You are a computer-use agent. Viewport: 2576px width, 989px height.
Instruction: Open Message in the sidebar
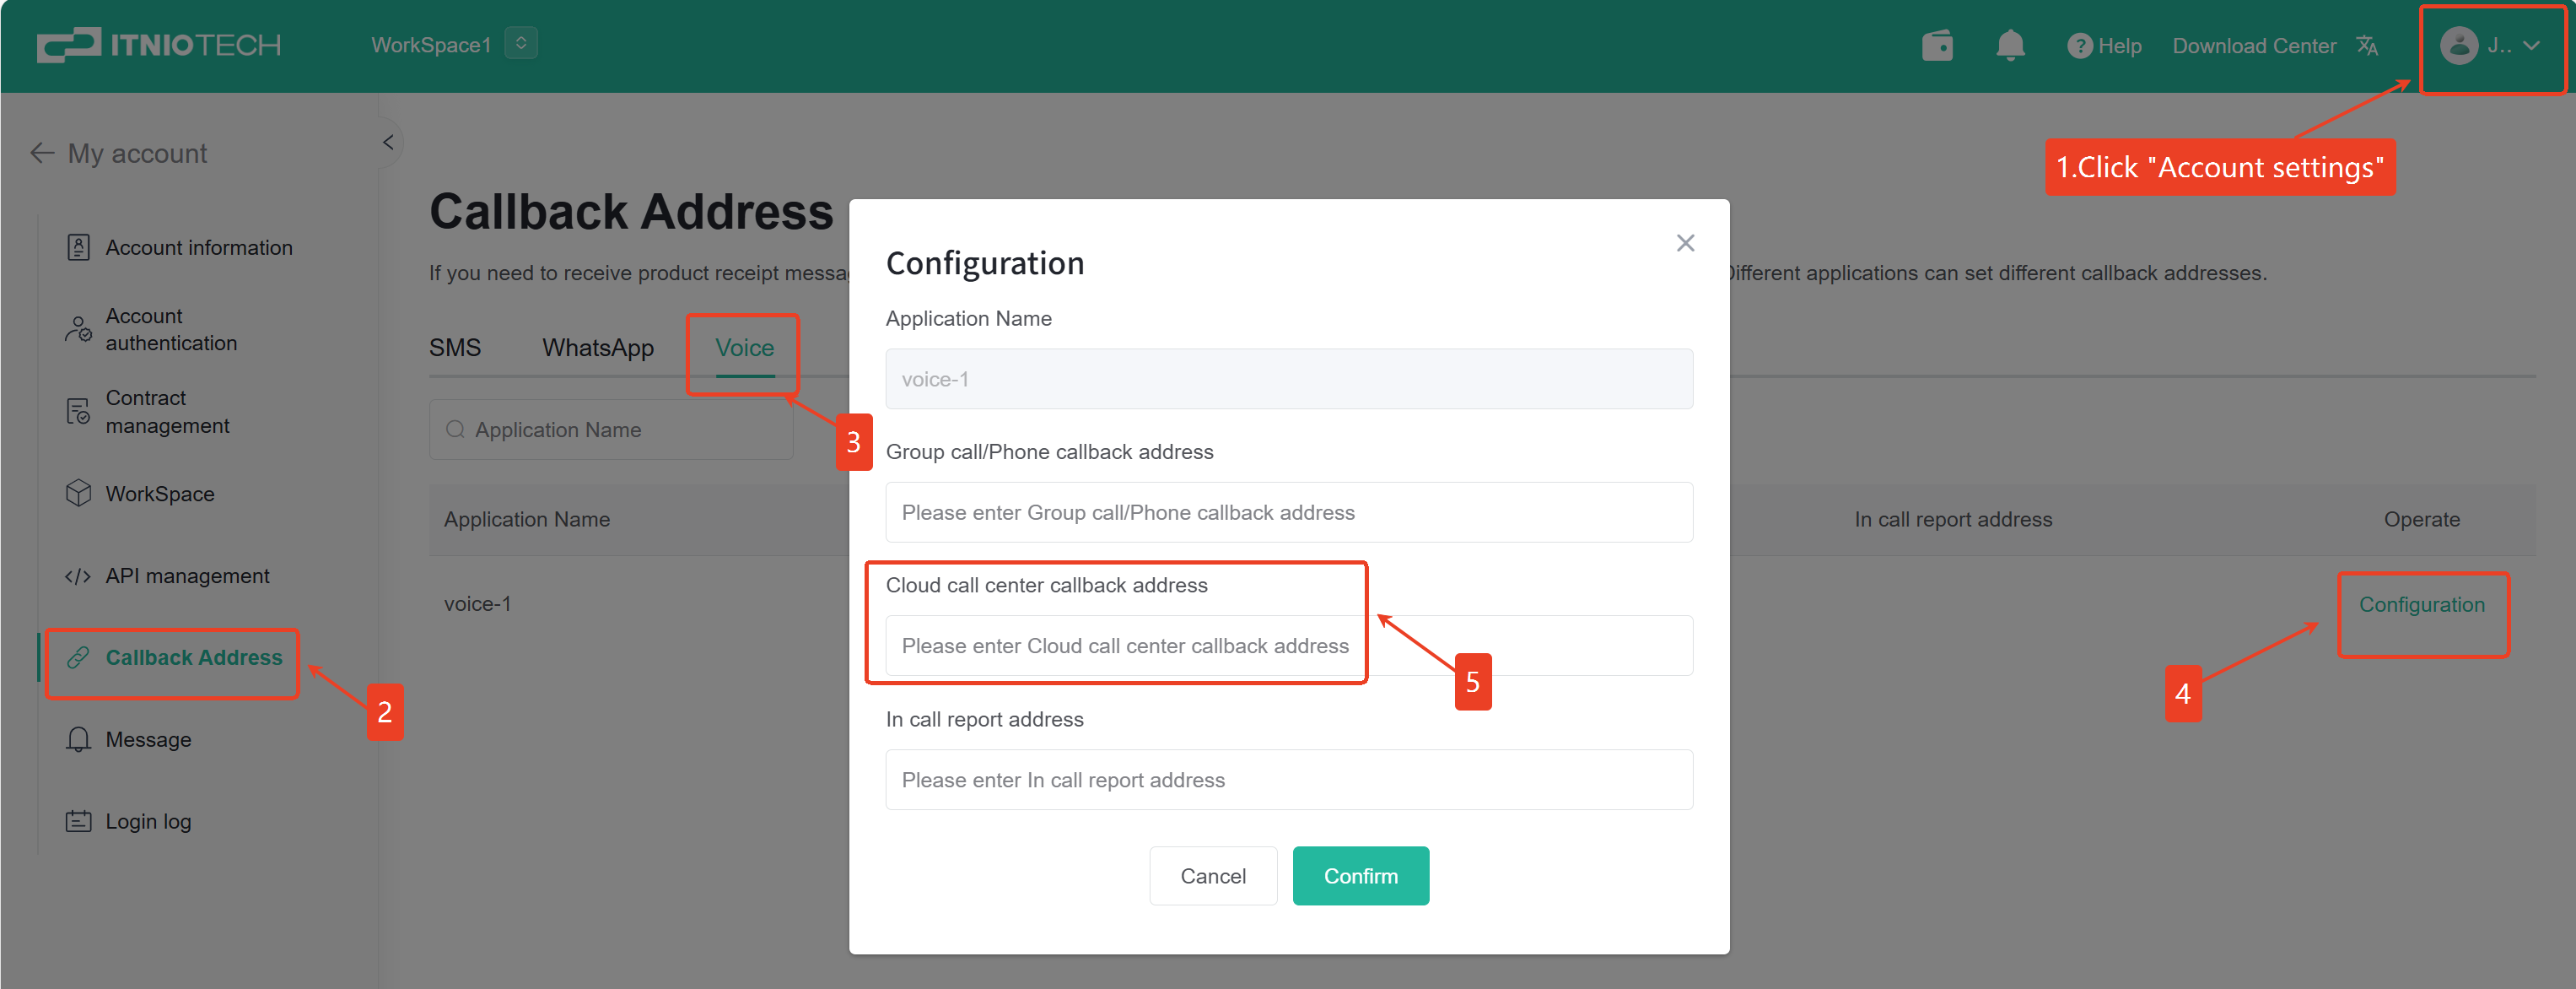148,739
